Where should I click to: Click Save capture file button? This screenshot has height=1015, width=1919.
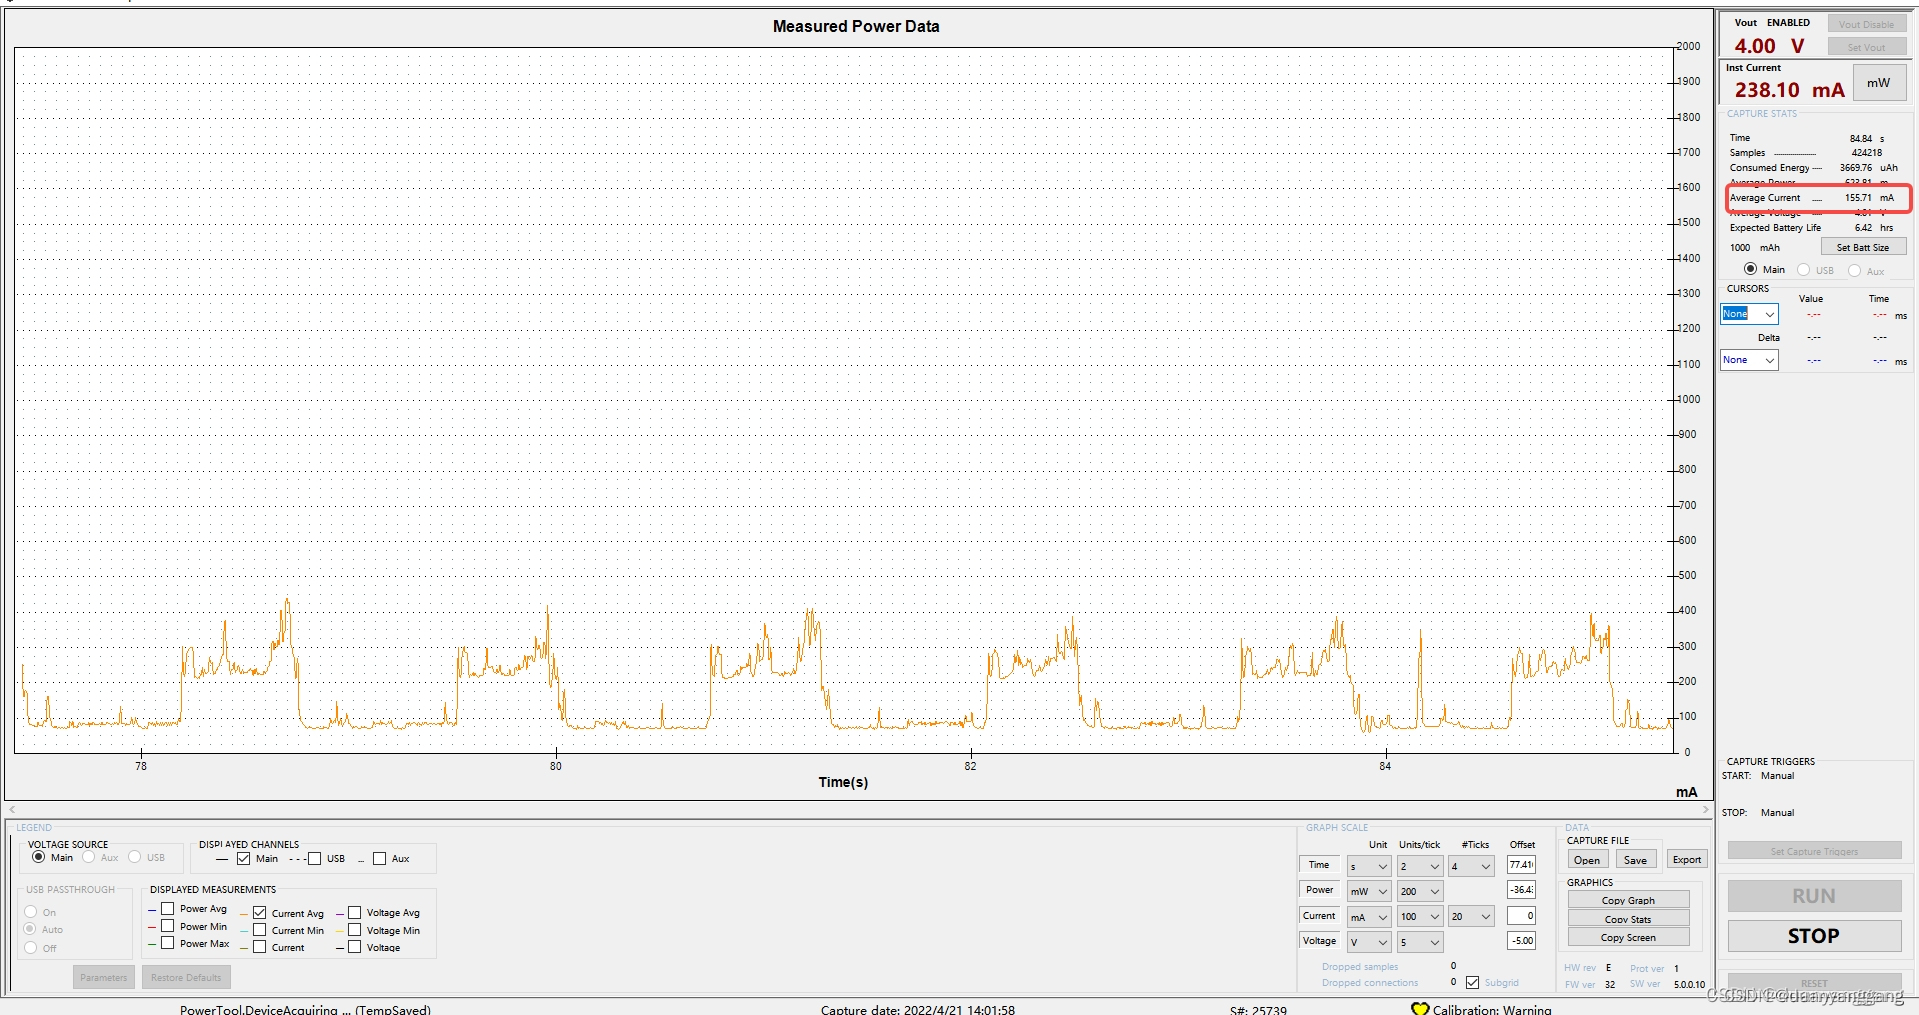(x=1636, y=859)
